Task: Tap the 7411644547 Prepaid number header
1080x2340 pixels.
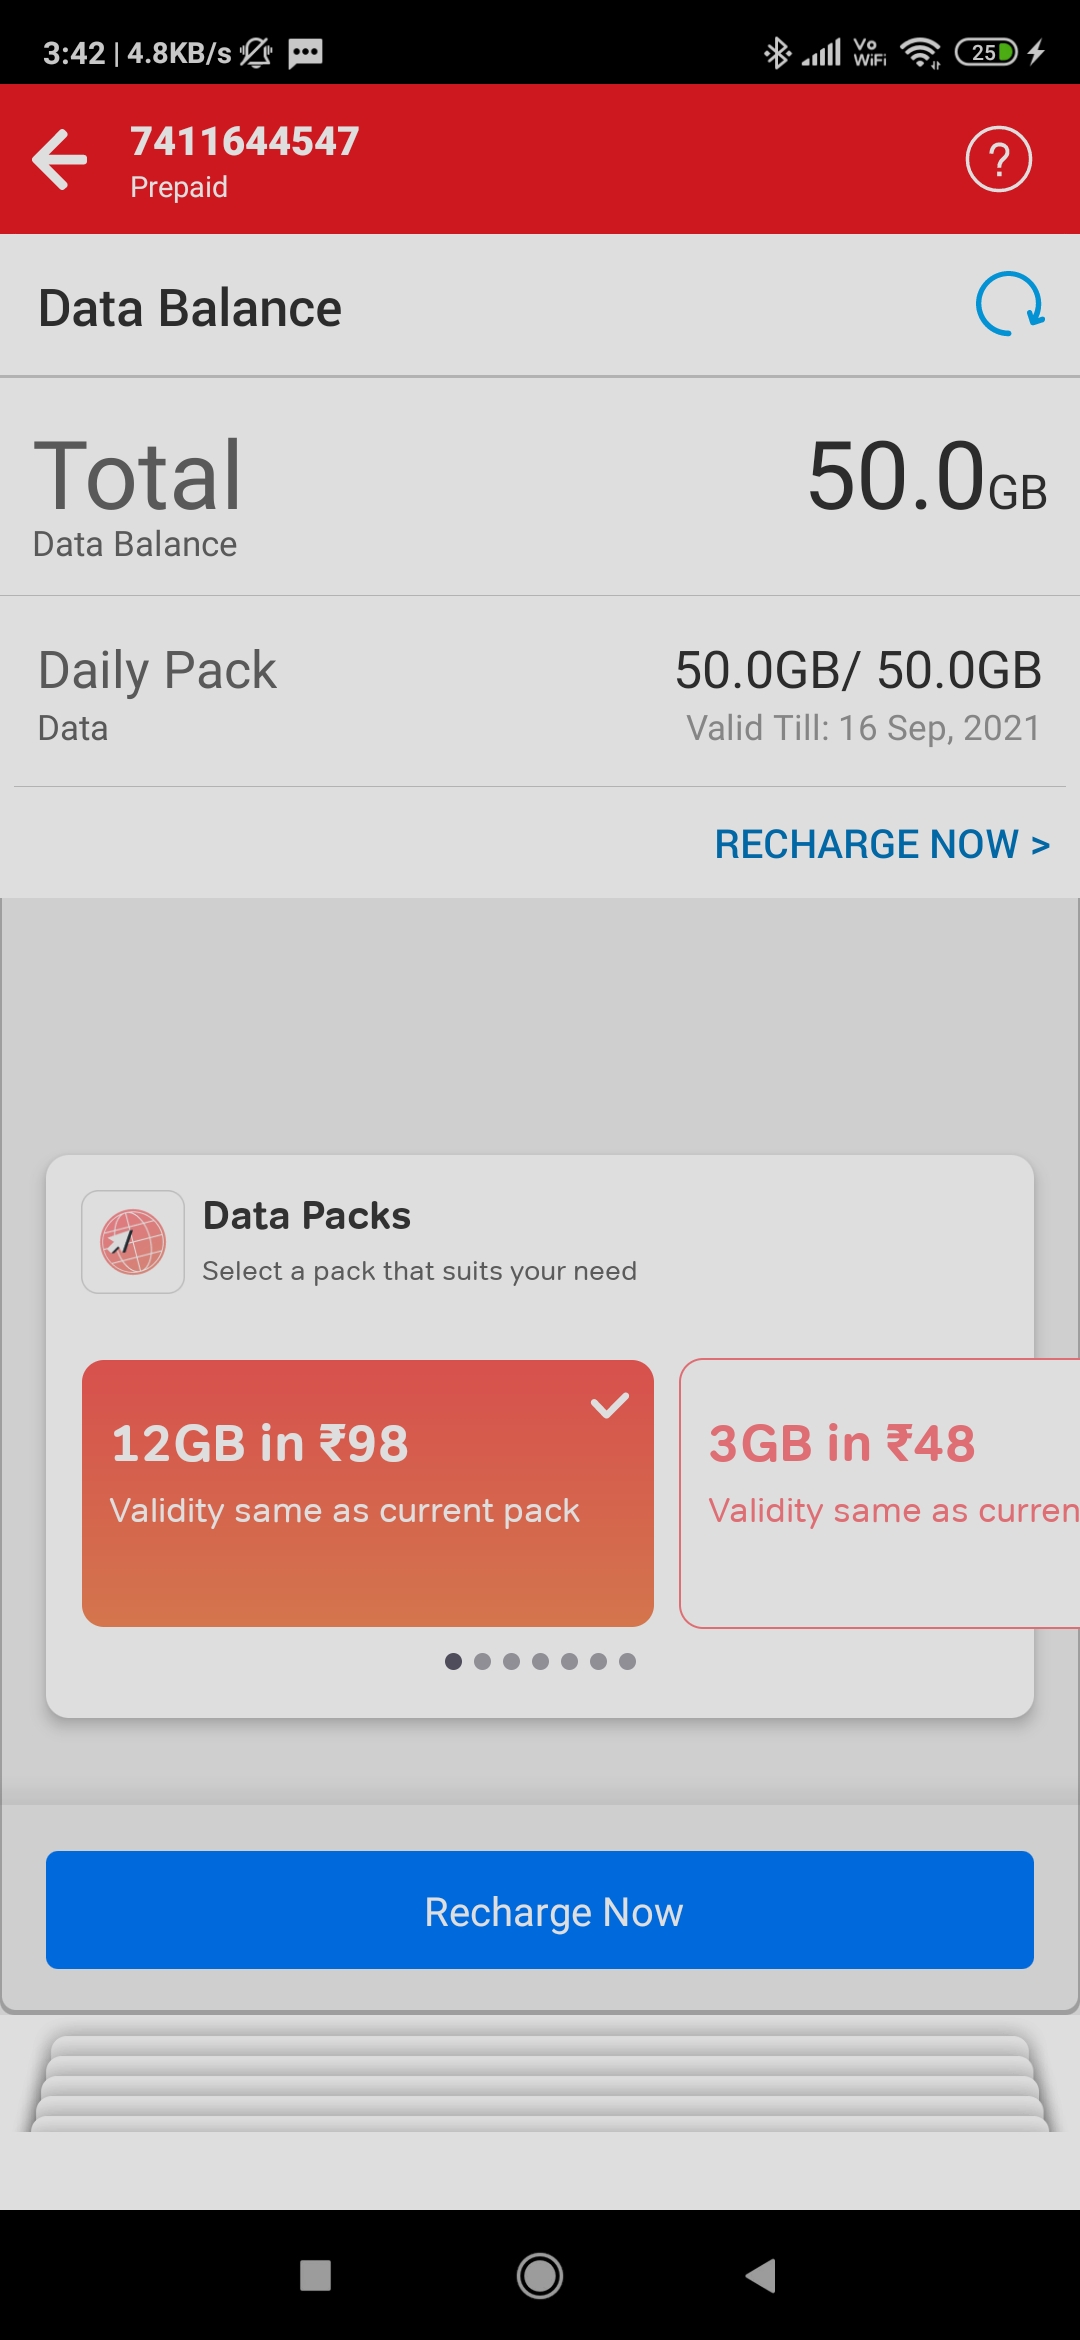Action: pyautogui.click(x=244, y=160)
